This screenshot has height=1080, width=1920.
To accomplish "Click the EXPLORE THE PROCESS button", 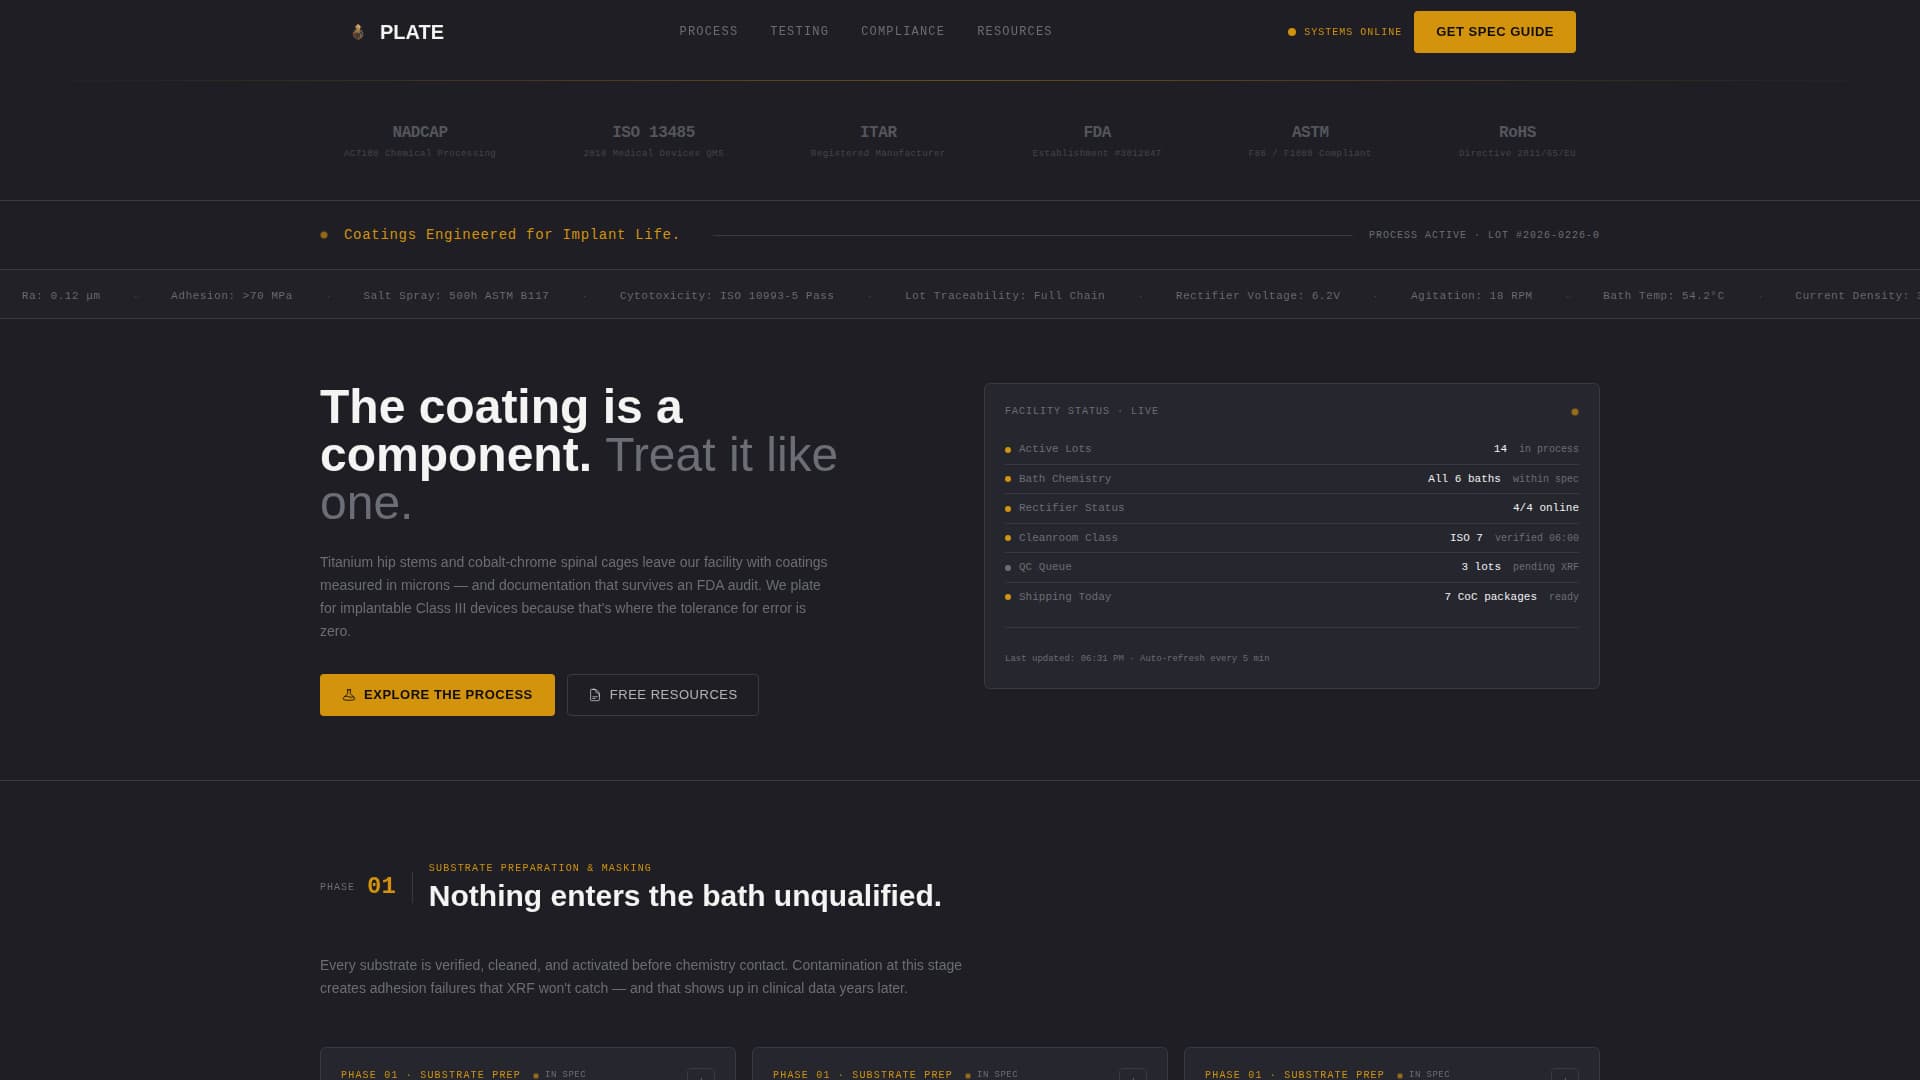I will coord(437,694).
